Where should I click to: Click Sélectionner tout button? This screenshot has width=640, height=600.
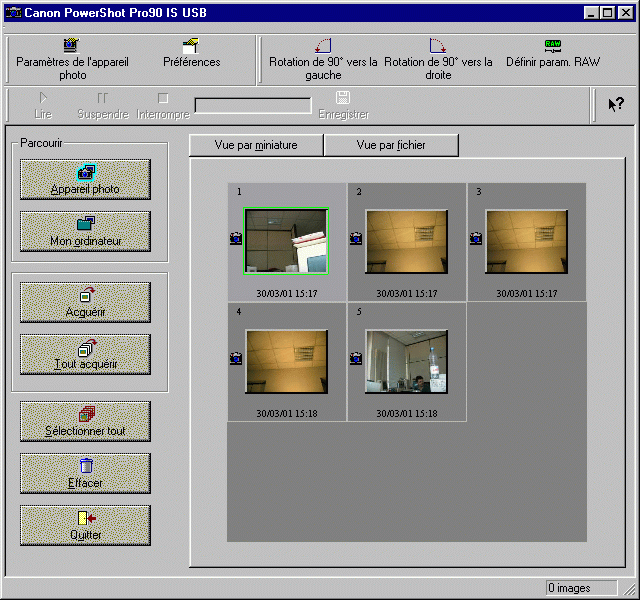pos(85,421)
